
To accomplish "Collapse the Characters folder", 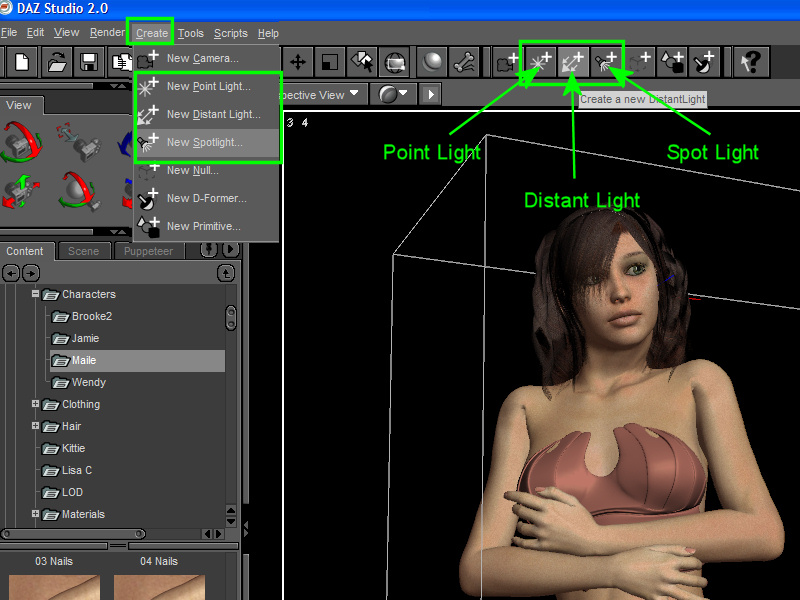I will pos(35,293).
